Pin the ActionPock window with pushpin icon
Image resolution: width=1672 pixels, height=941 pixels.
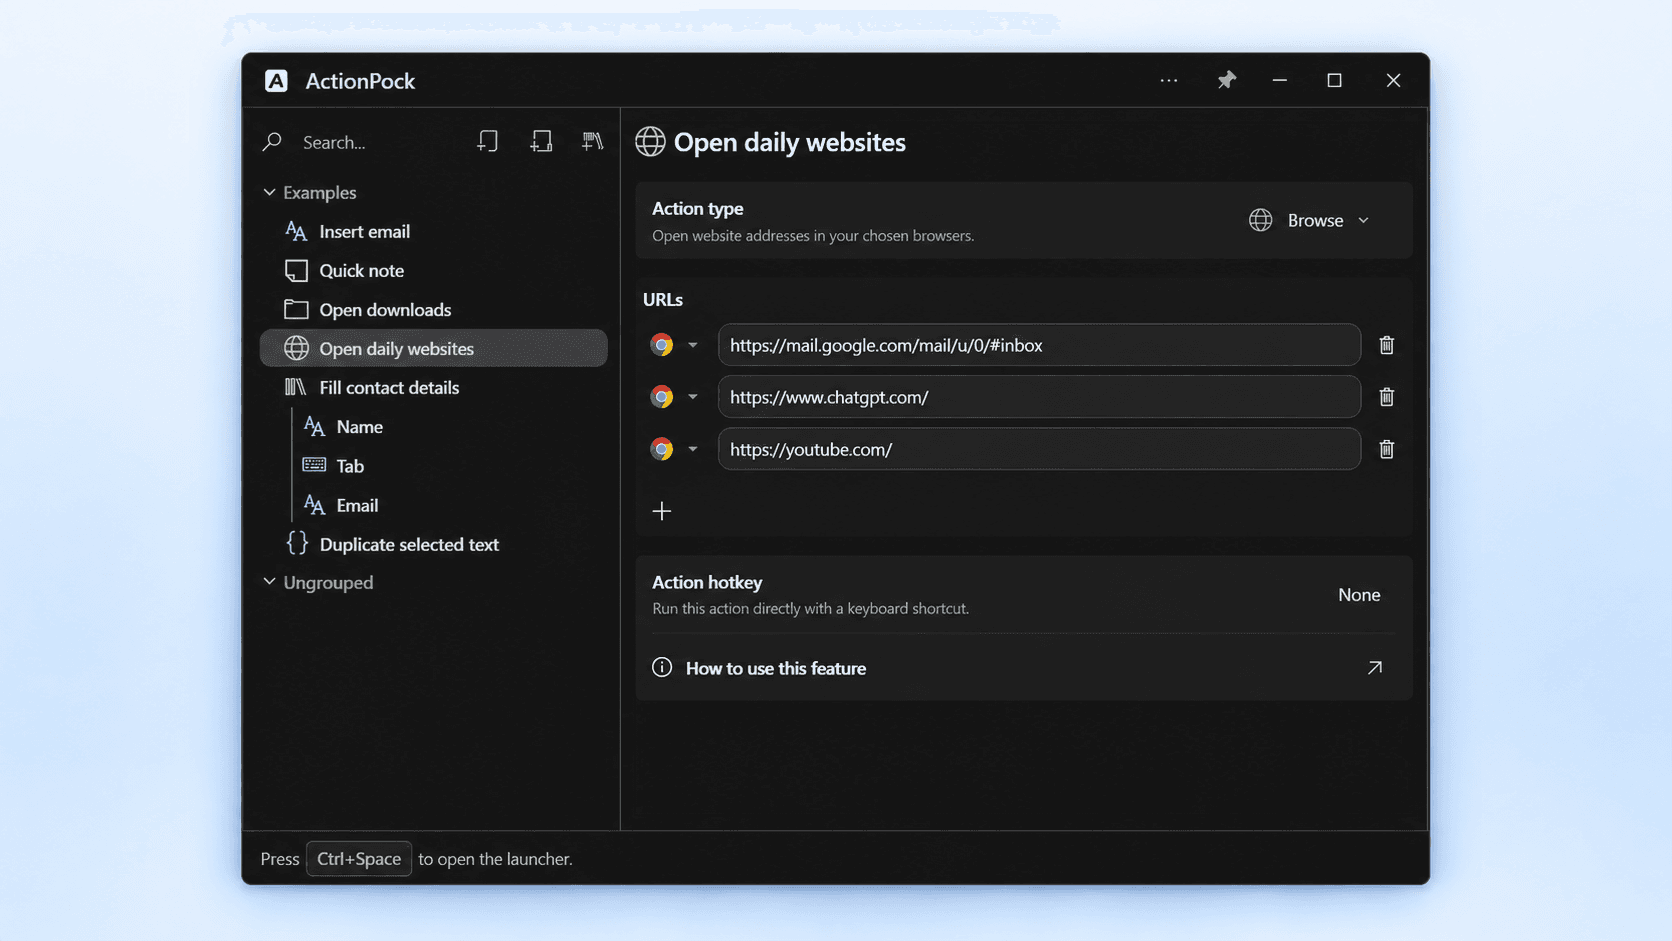pyautogui.click(x=1226, y=80)
